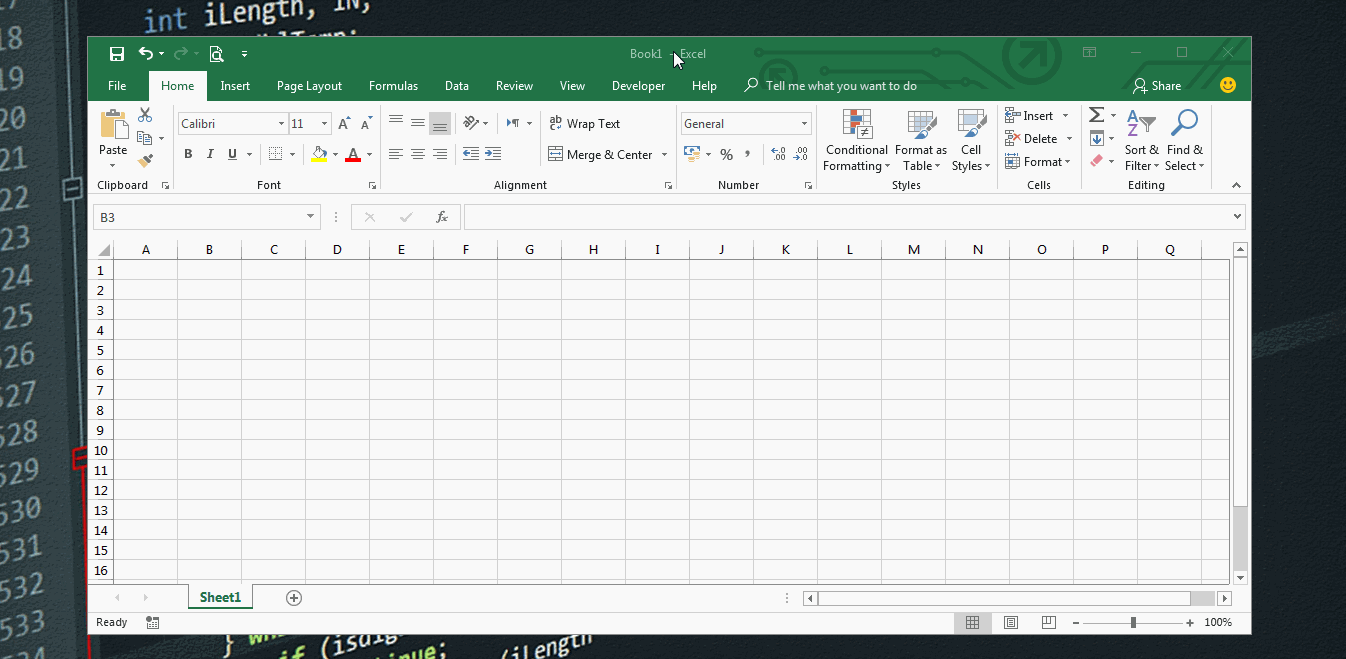Switch to Page Break Preview in status bar

(1049, 622)
